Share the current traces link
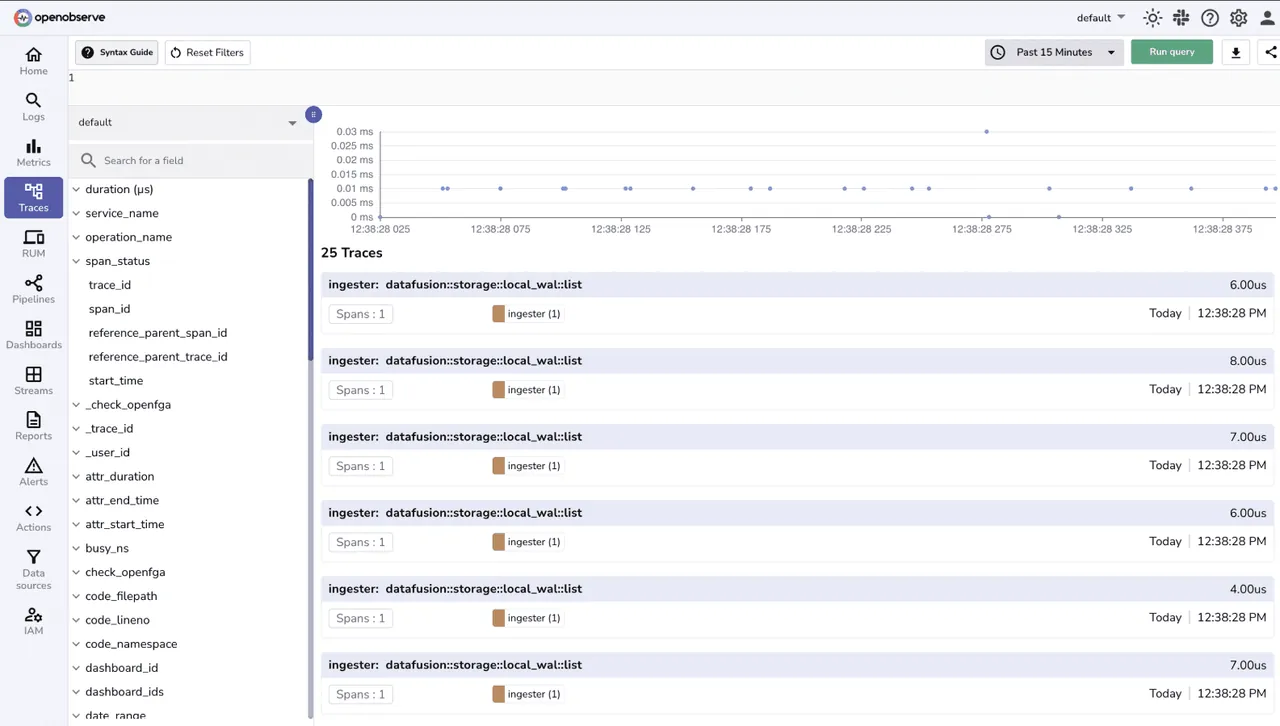1280x726 pixels. (1270, 52)
